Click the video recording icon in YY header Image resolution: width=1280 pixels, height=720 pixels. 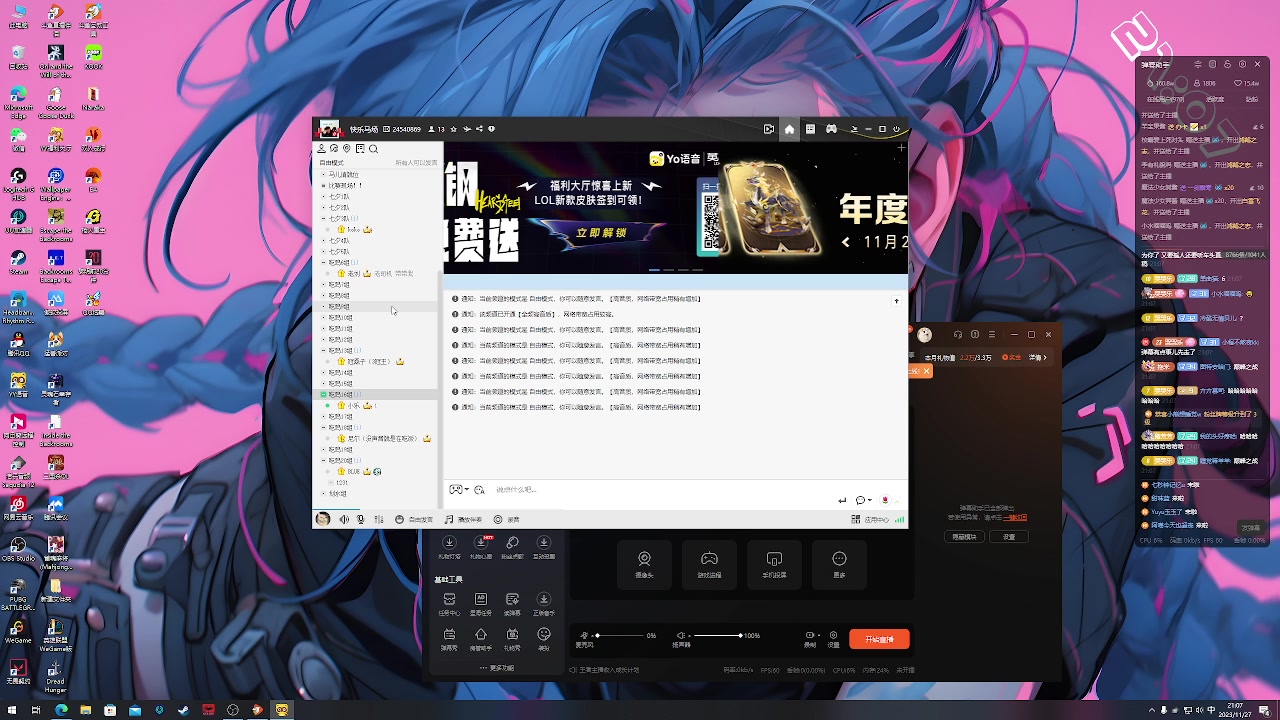coord(769,129)
